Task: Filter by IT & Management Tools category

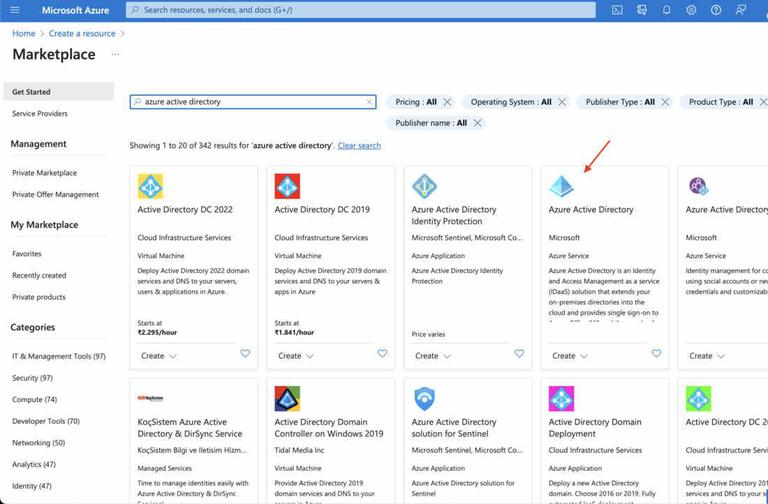Action: 59,356
